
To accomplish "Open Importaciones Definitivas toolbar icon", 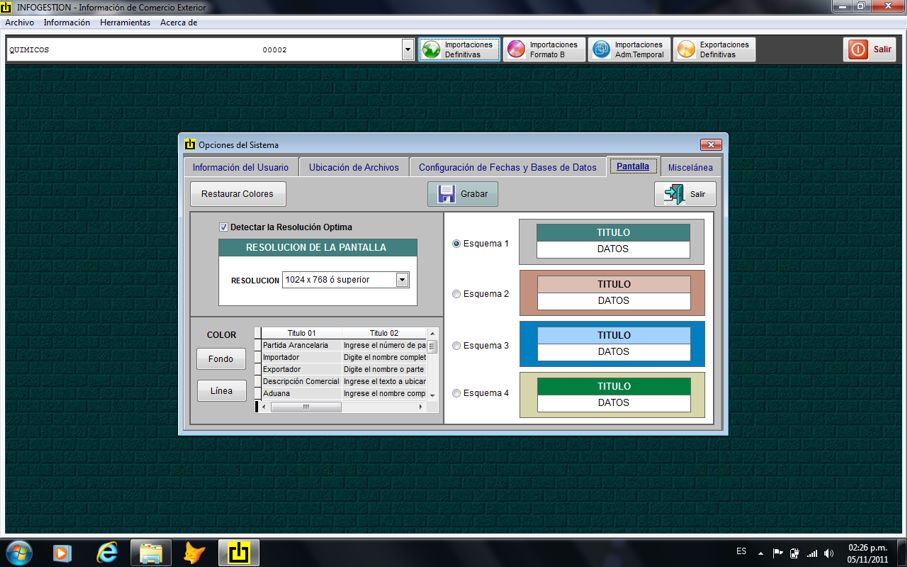I will [431, 50].
